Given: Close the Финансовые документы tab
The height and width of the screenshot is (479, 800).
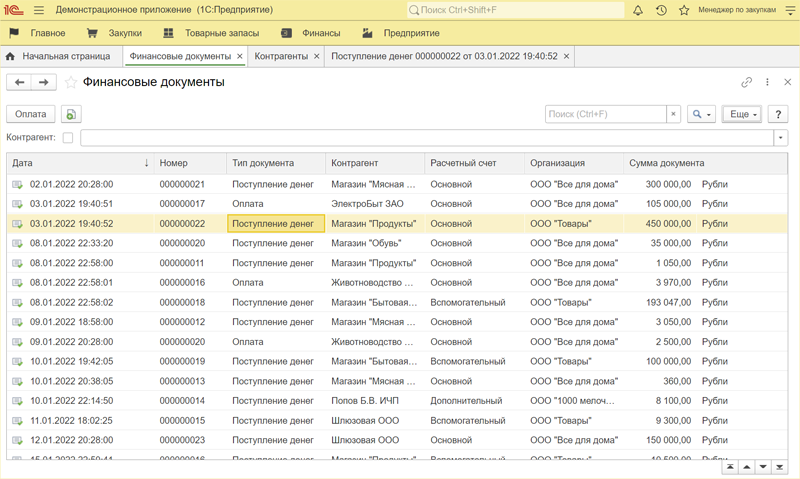Looking at the screenshot, I should (x=240, y=57).
